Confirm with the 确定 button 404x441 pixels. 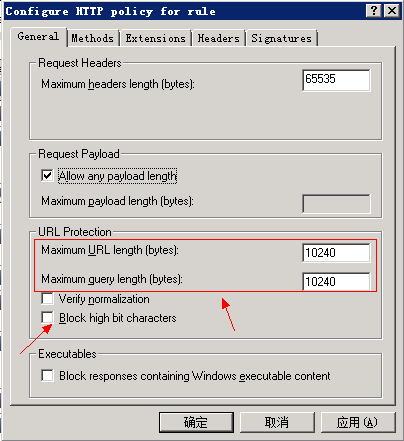pyautogui.click(x=196, y=423)
